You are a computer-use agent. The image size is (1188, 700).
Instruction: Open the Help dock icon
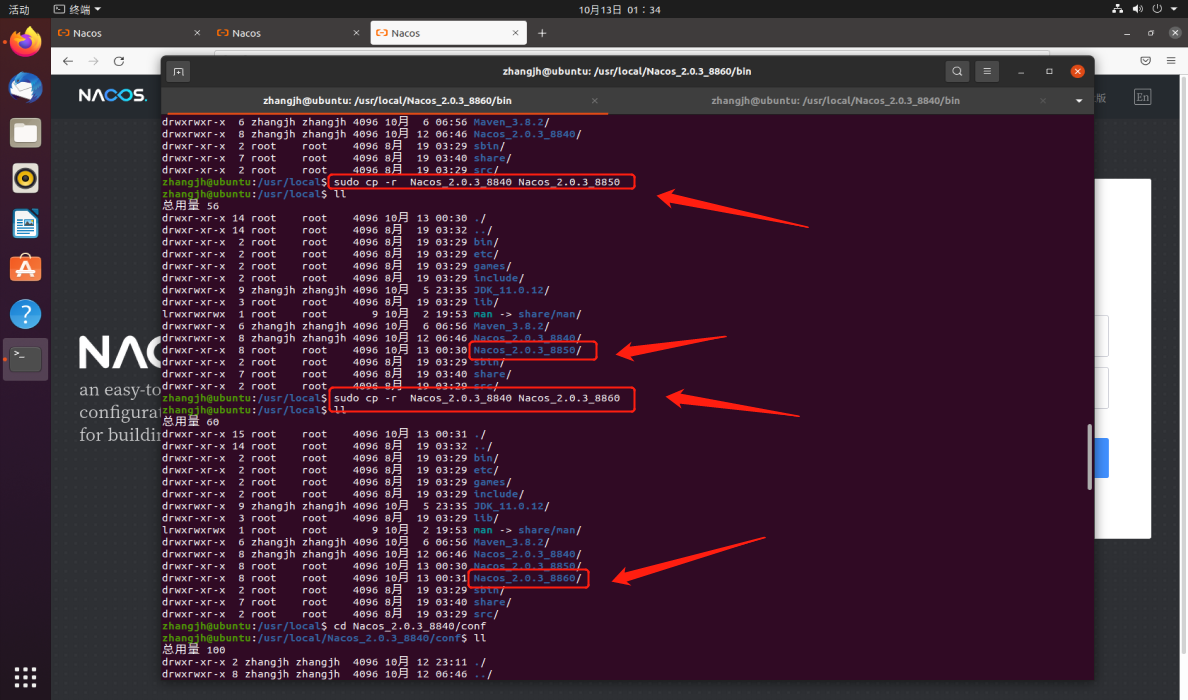pos(26,314)
